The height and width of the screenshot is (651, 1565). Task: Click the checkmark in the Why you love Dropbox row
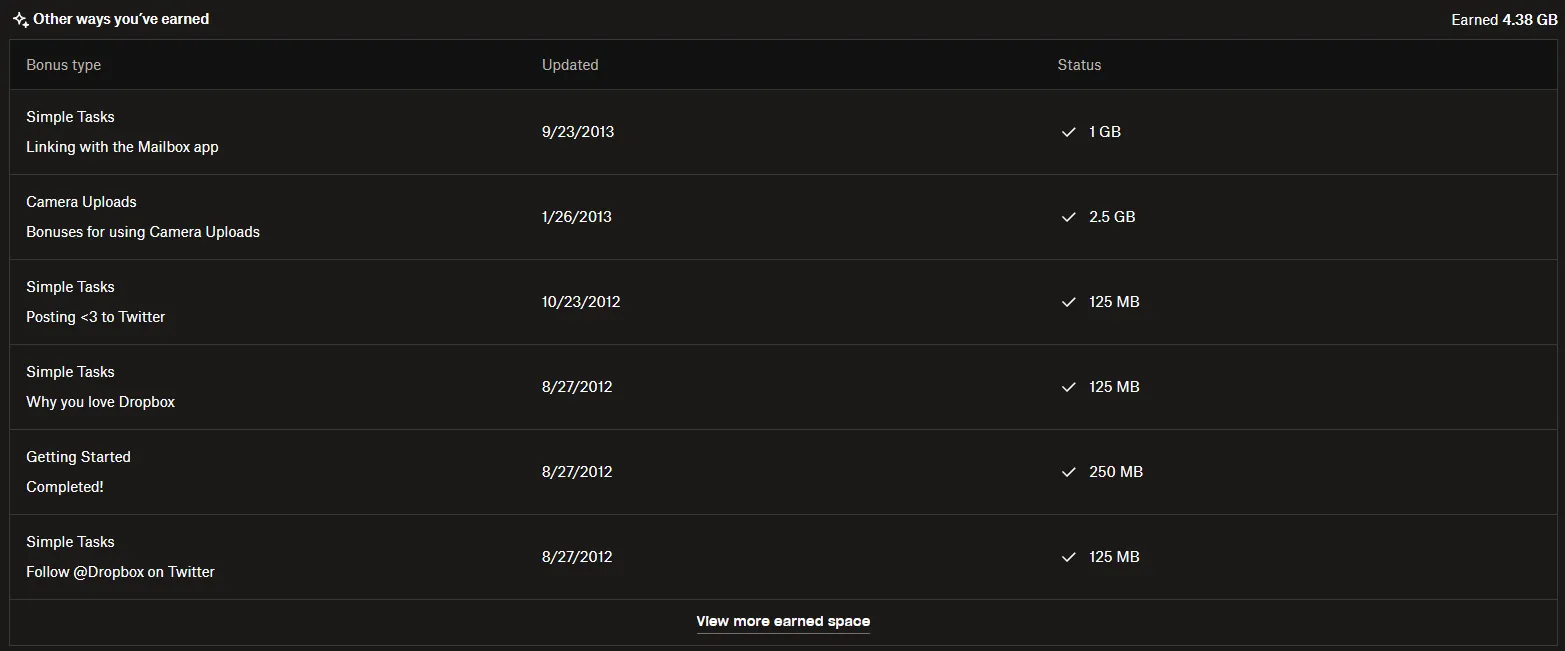point(1068,387)
